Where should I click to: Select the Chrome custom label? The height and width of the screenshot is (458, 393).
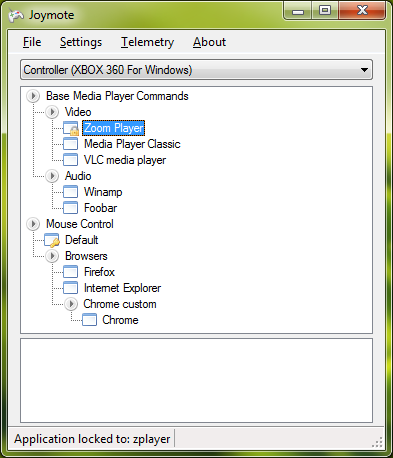coord(120,304)
